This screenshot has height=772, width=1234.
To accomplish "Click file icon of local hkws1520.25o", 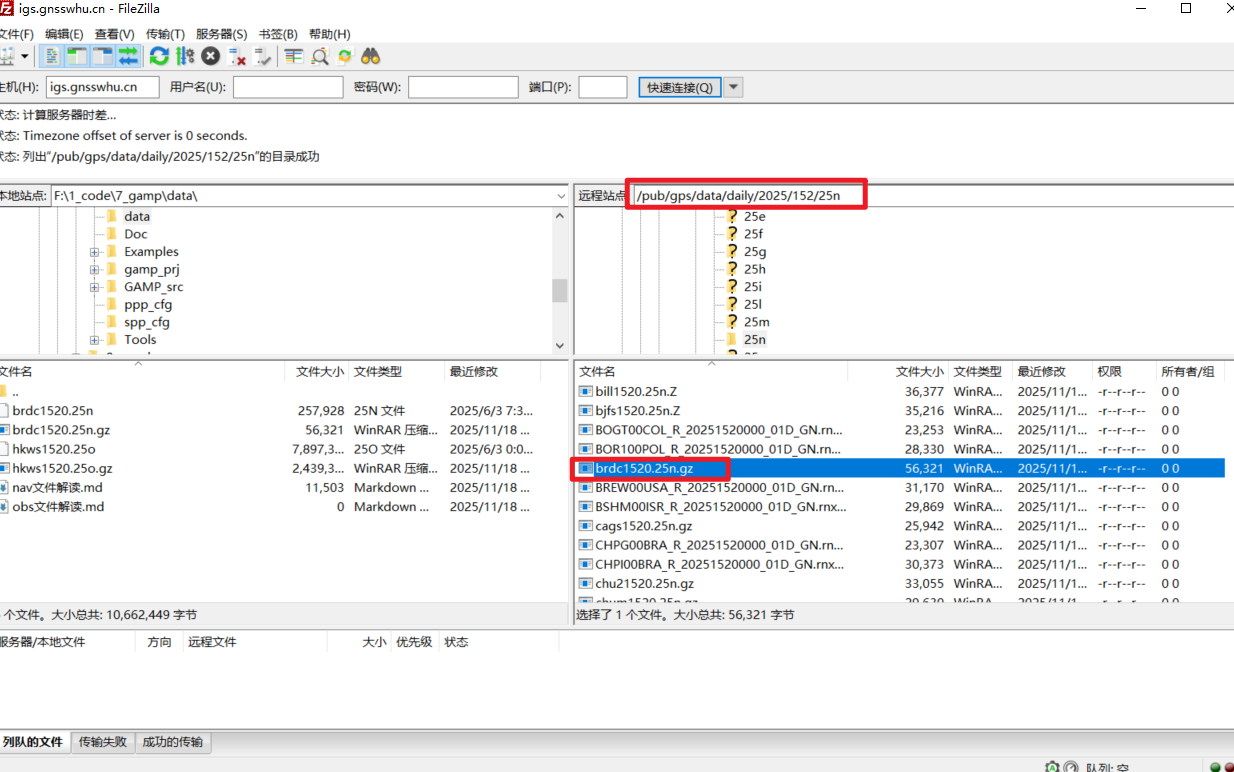I will 3,449.
